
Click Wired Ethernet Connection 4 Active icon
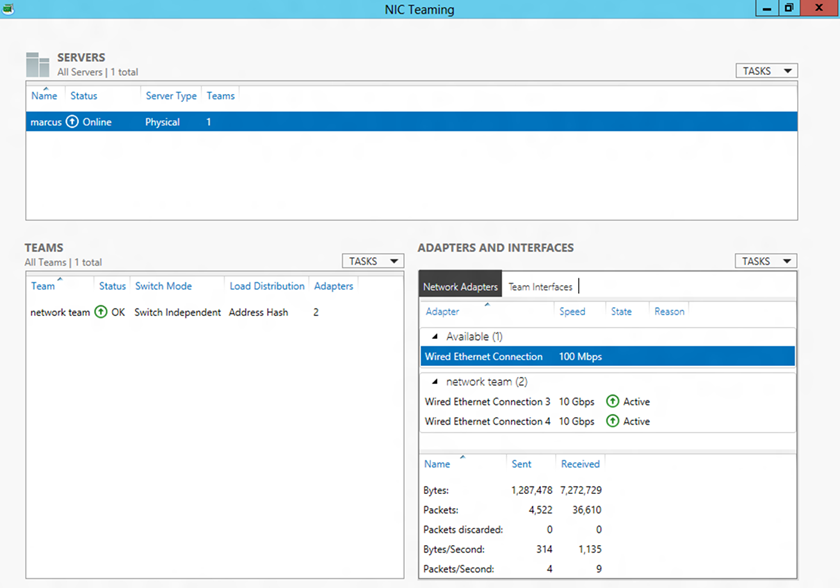tap(613, 422)
